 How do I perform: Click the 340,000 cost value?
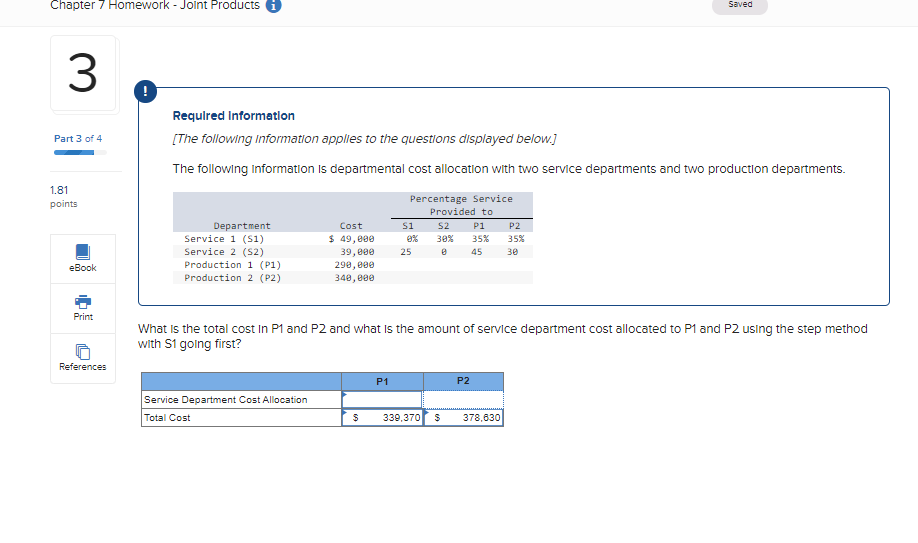pyautogui.click(x=354, y=278)
